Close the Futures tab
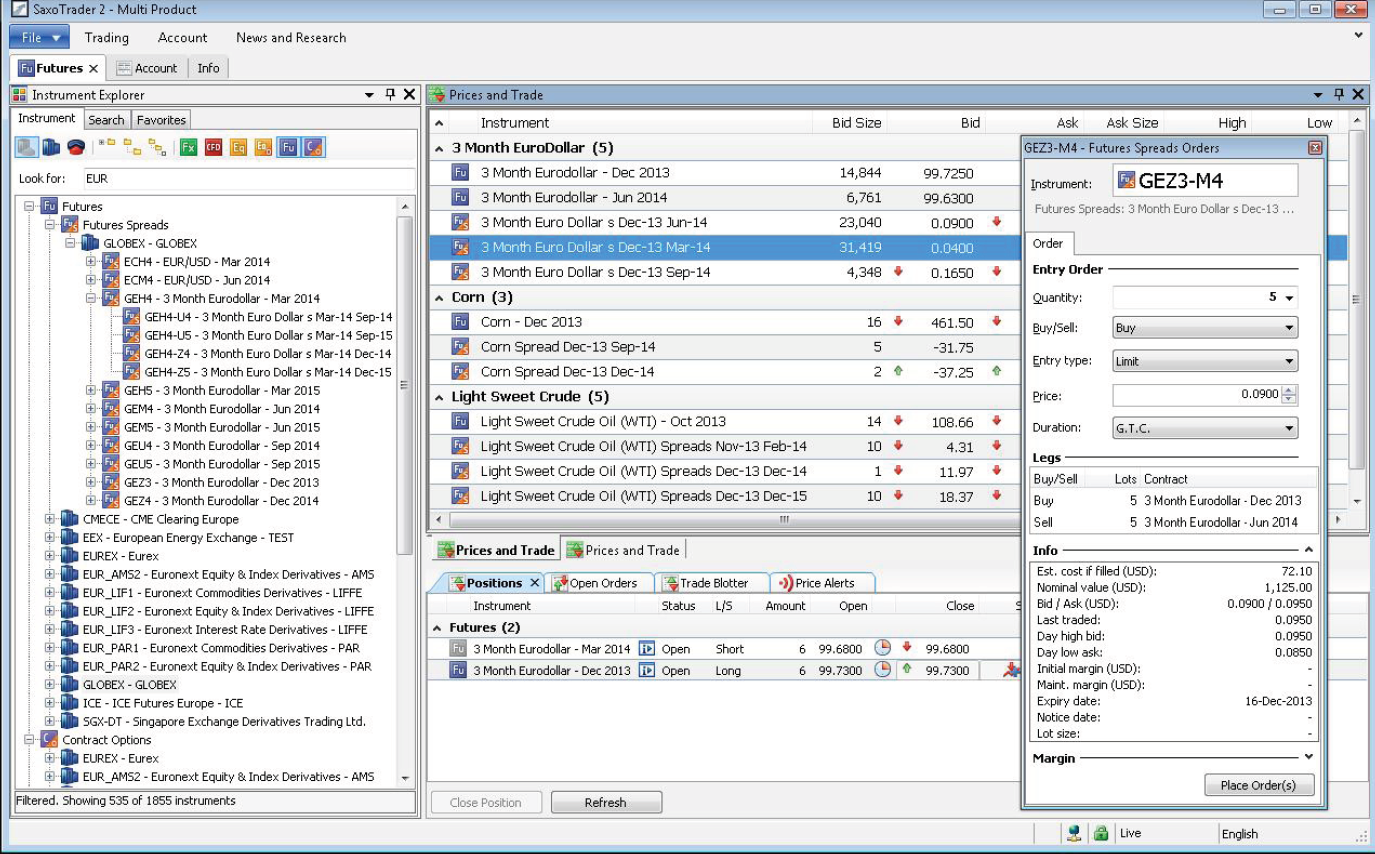1375x854 pixels. pyautogui.click(x=93, y=69)
